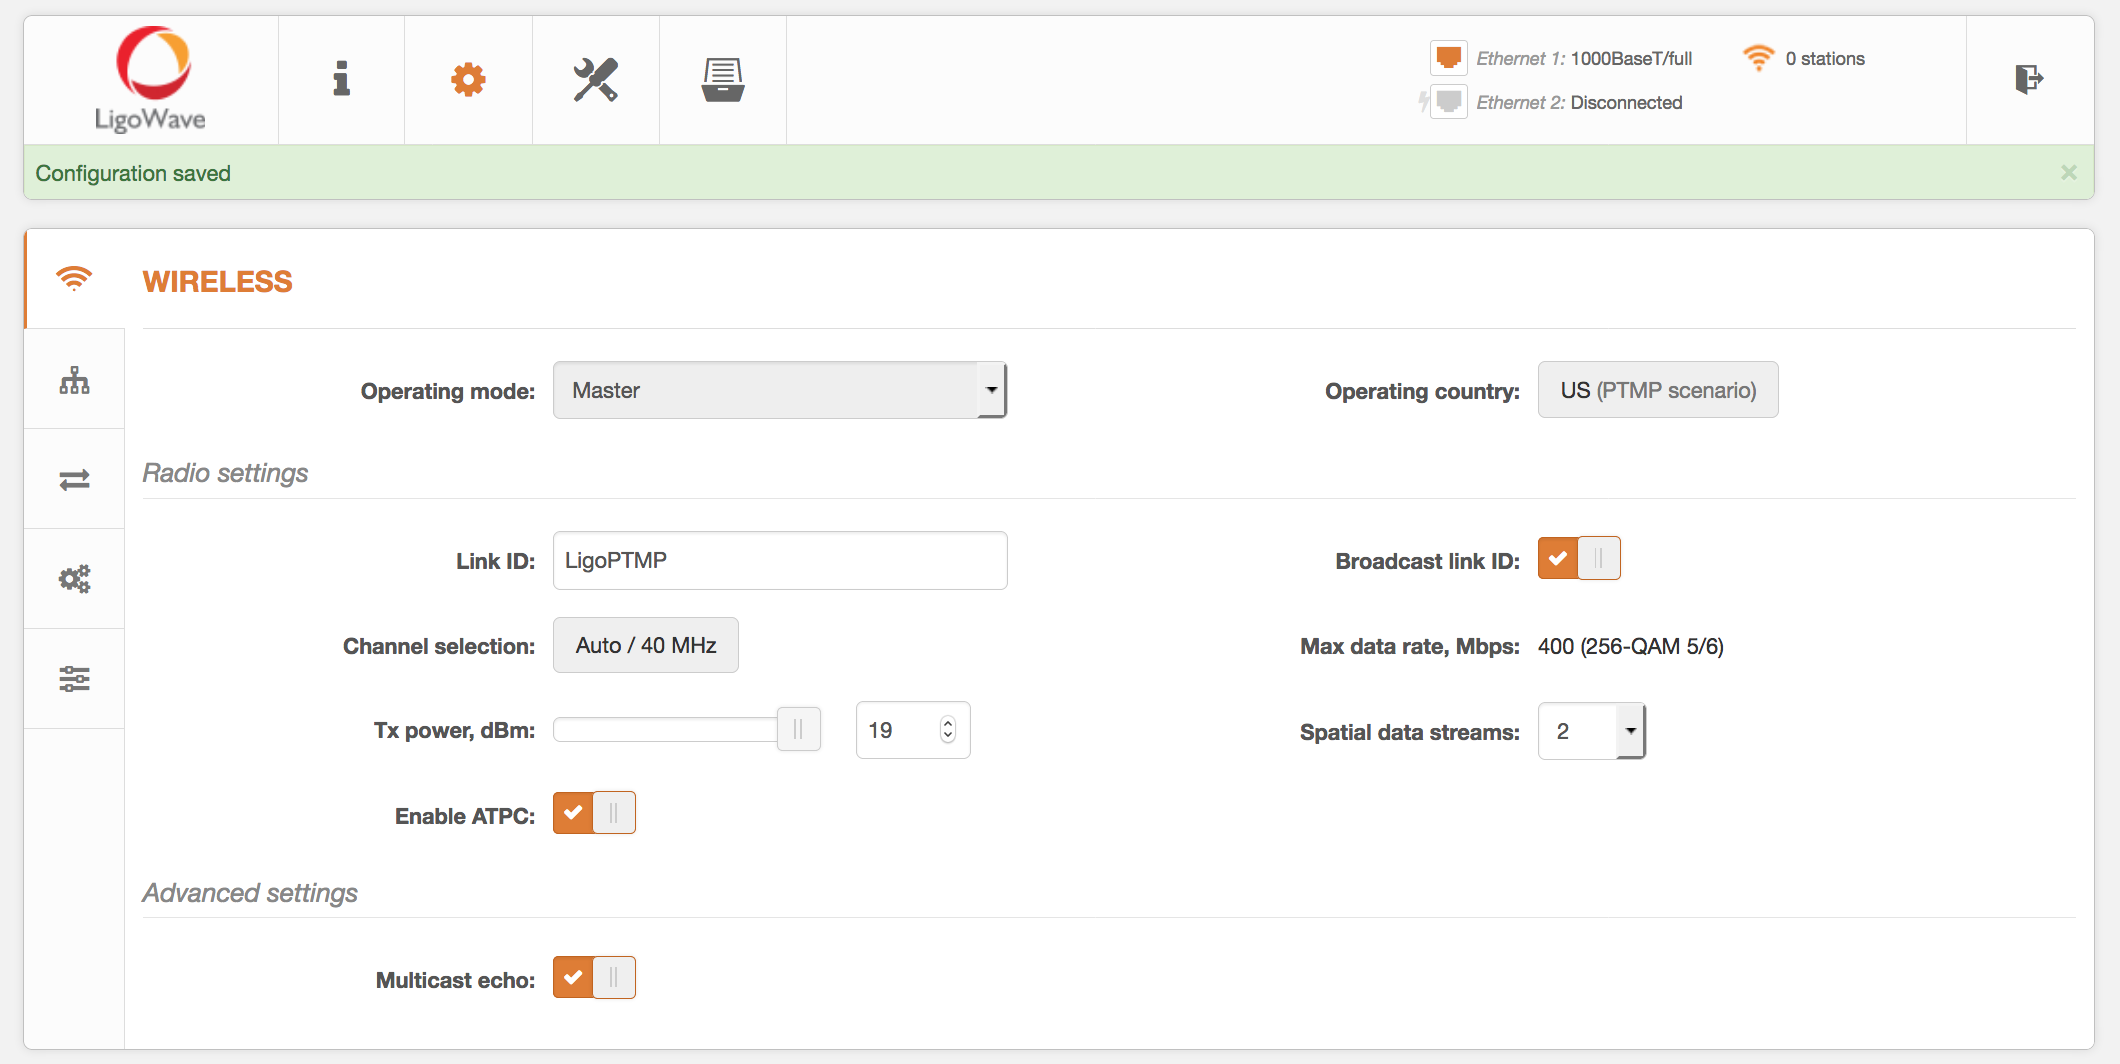Dismiss the Configuration saved notification
The image size is (2120, 1064).
coord(2068,171)
